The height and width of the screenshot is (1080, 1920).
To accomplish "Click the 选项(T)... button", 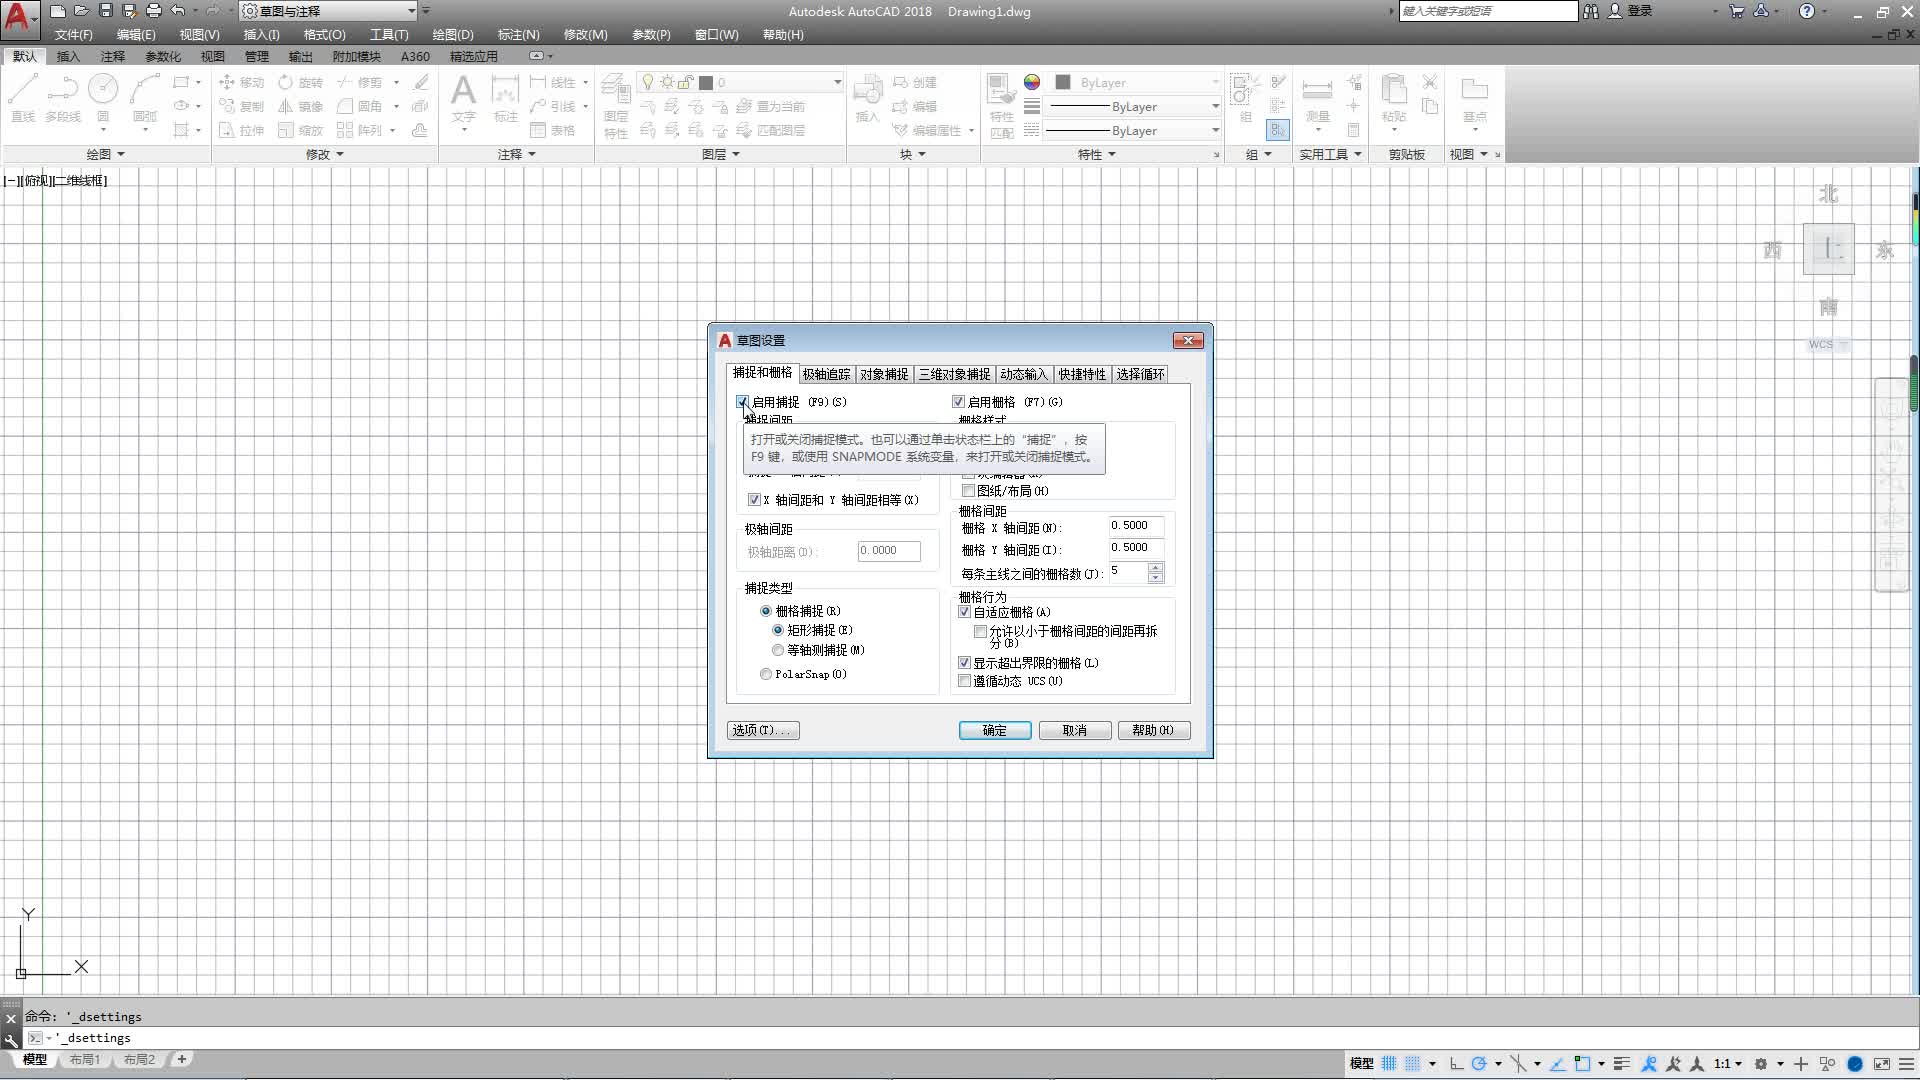I will [x=763, y=730].
